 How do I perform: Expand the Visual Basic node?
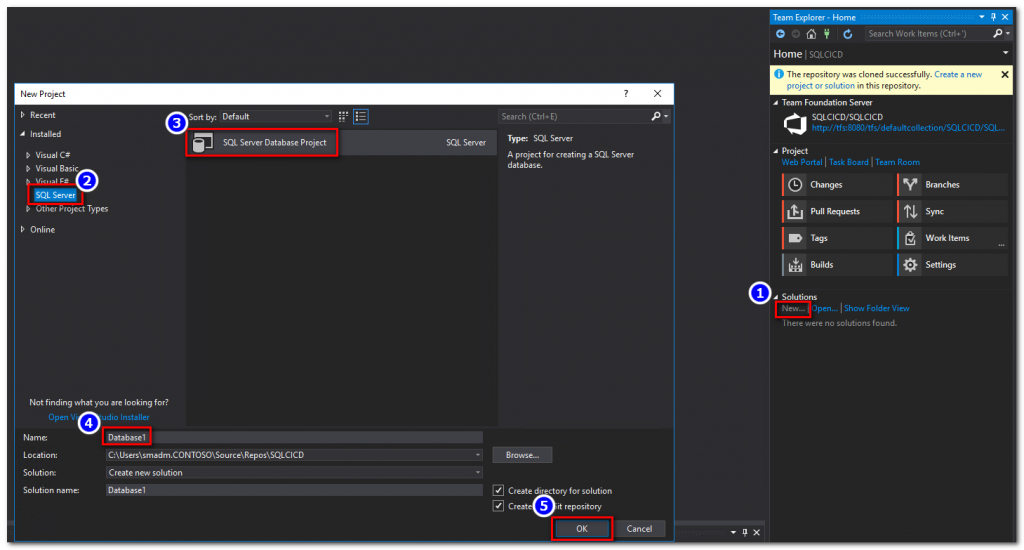(28, 169)
